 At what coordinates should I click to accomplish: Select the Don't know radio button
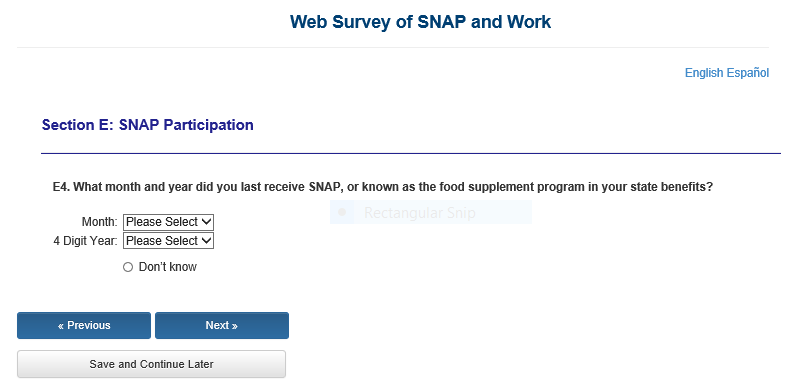(x=128, y=267)
